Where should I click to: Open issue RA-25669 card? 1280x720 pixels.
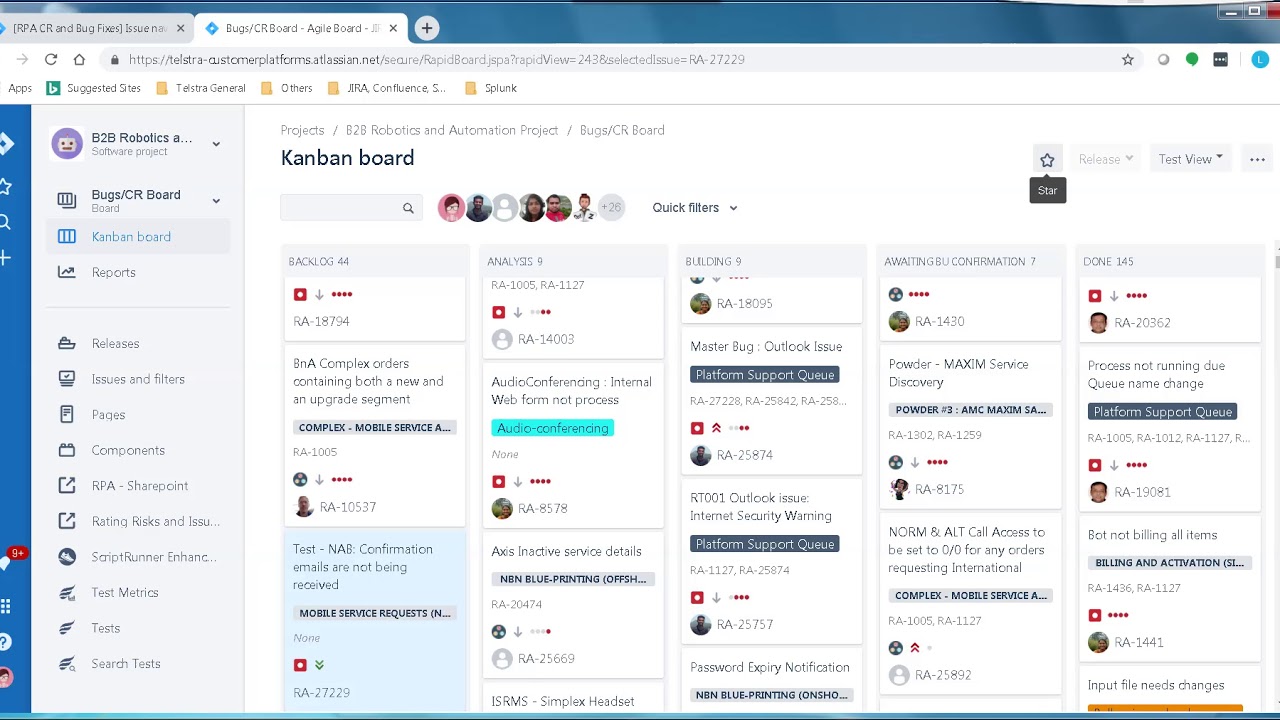546,658
